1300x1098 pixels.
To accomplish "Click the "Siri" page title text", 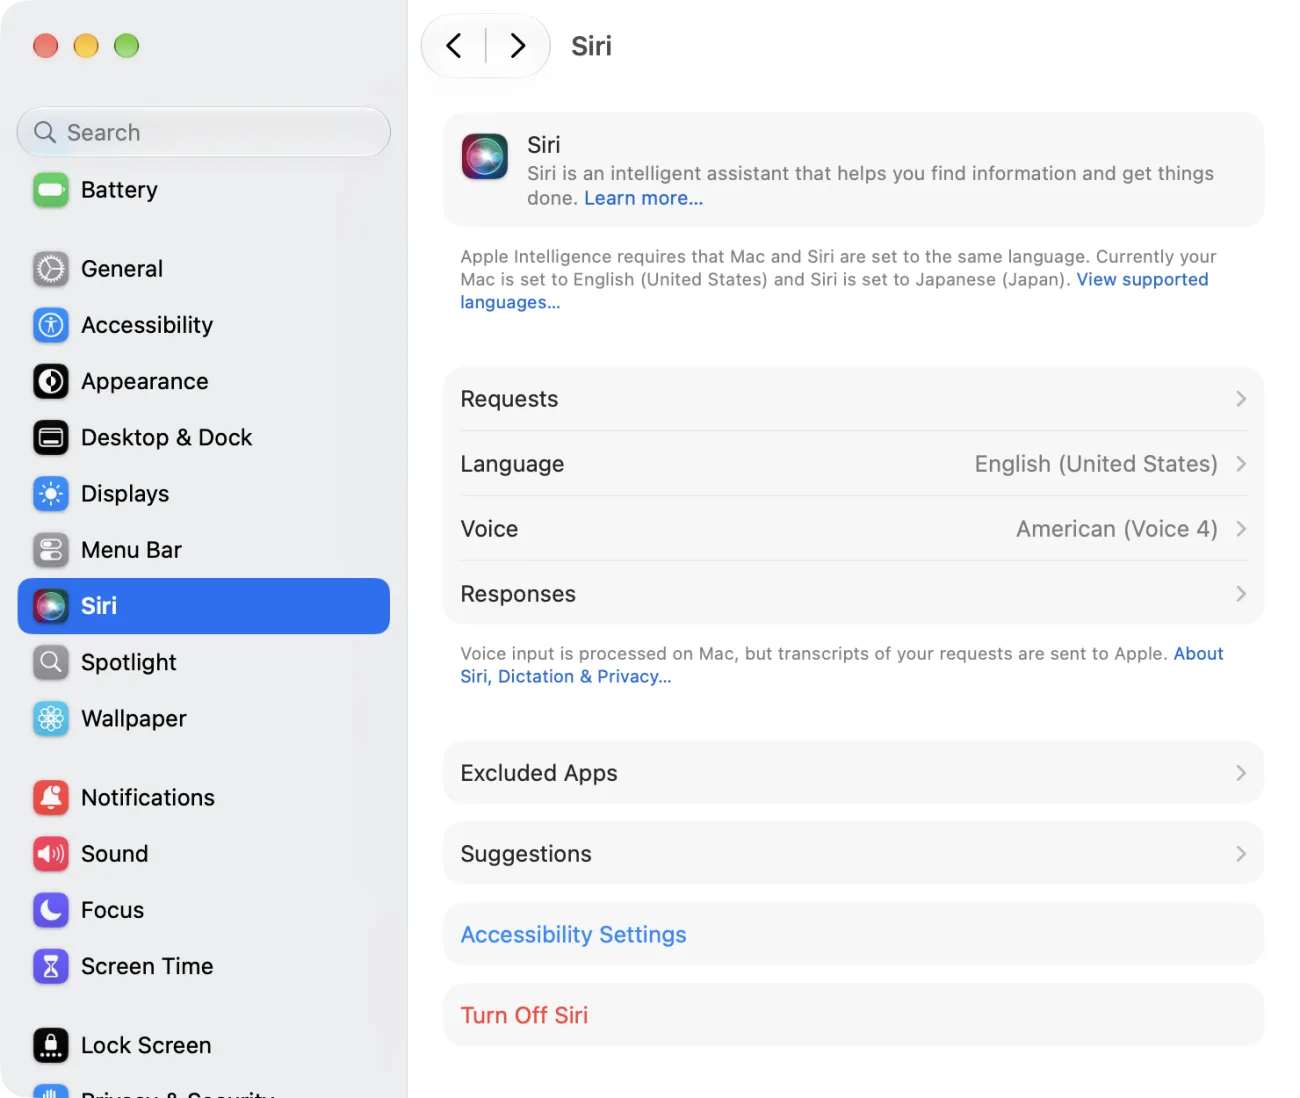I will pyautogui.click(x=591, y=46).
